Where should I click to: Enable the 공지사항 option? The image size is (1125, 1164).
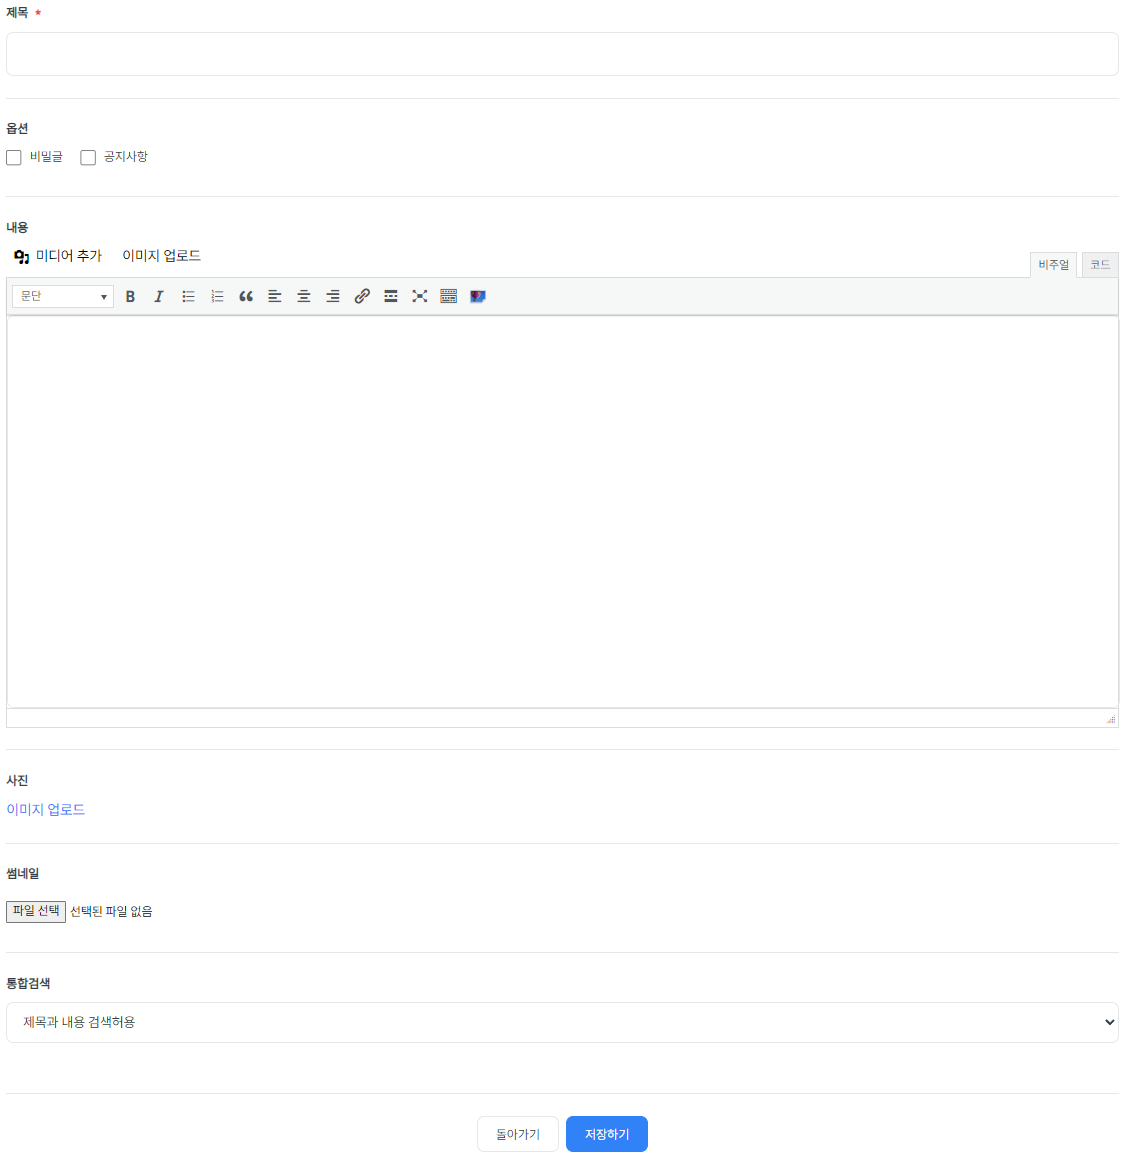[x=88, y=158]
